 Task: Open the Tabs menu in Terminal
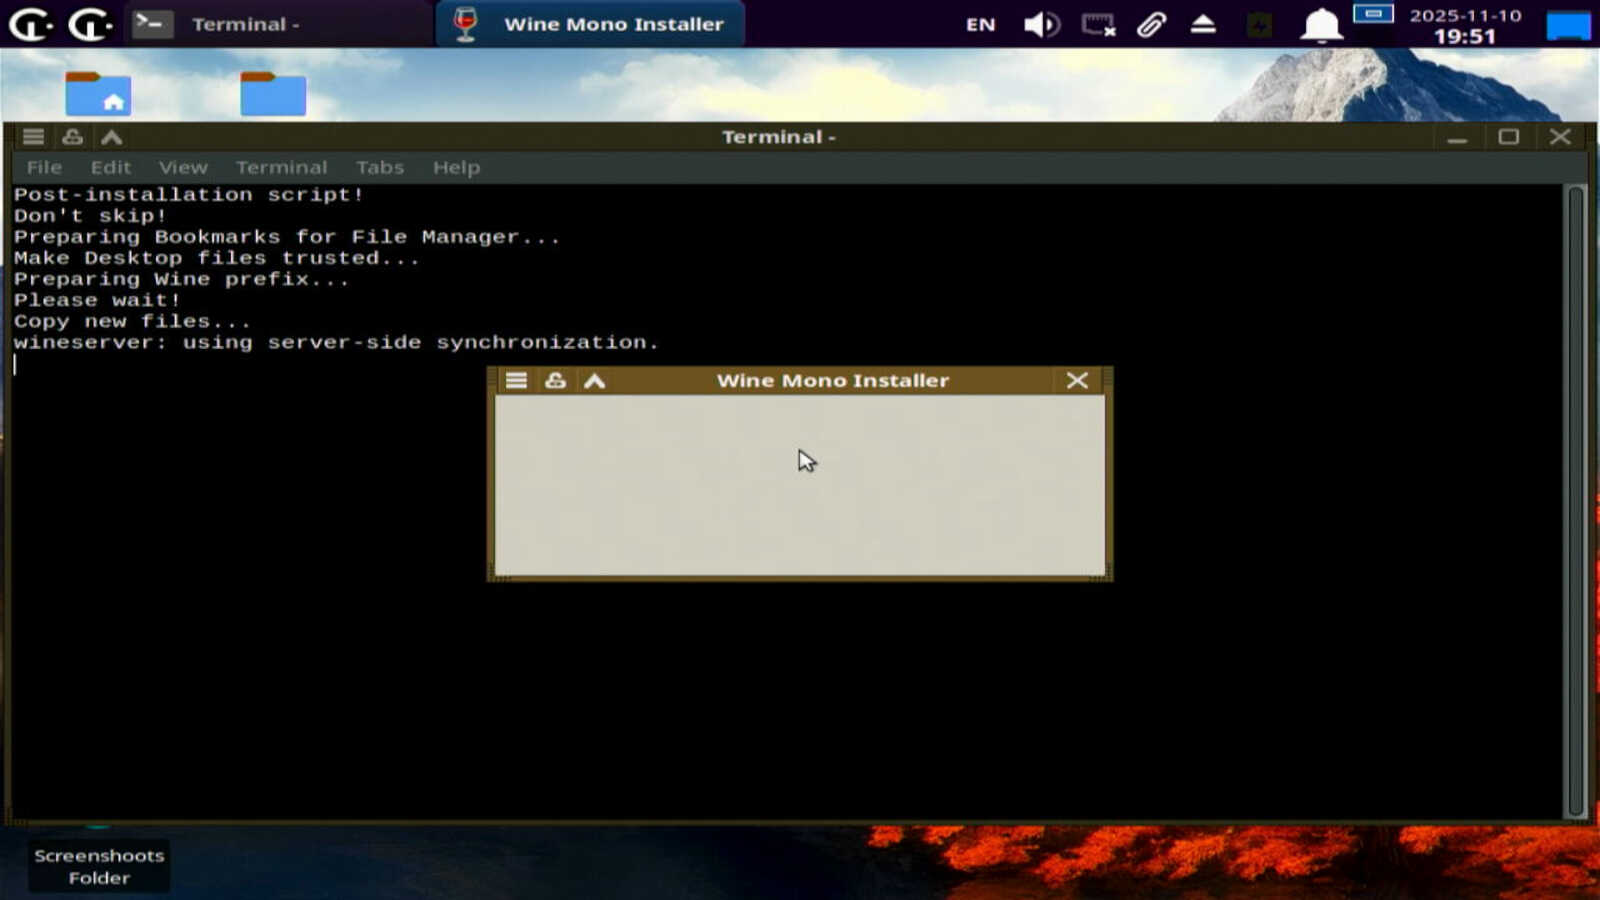(x=380, y=167)
